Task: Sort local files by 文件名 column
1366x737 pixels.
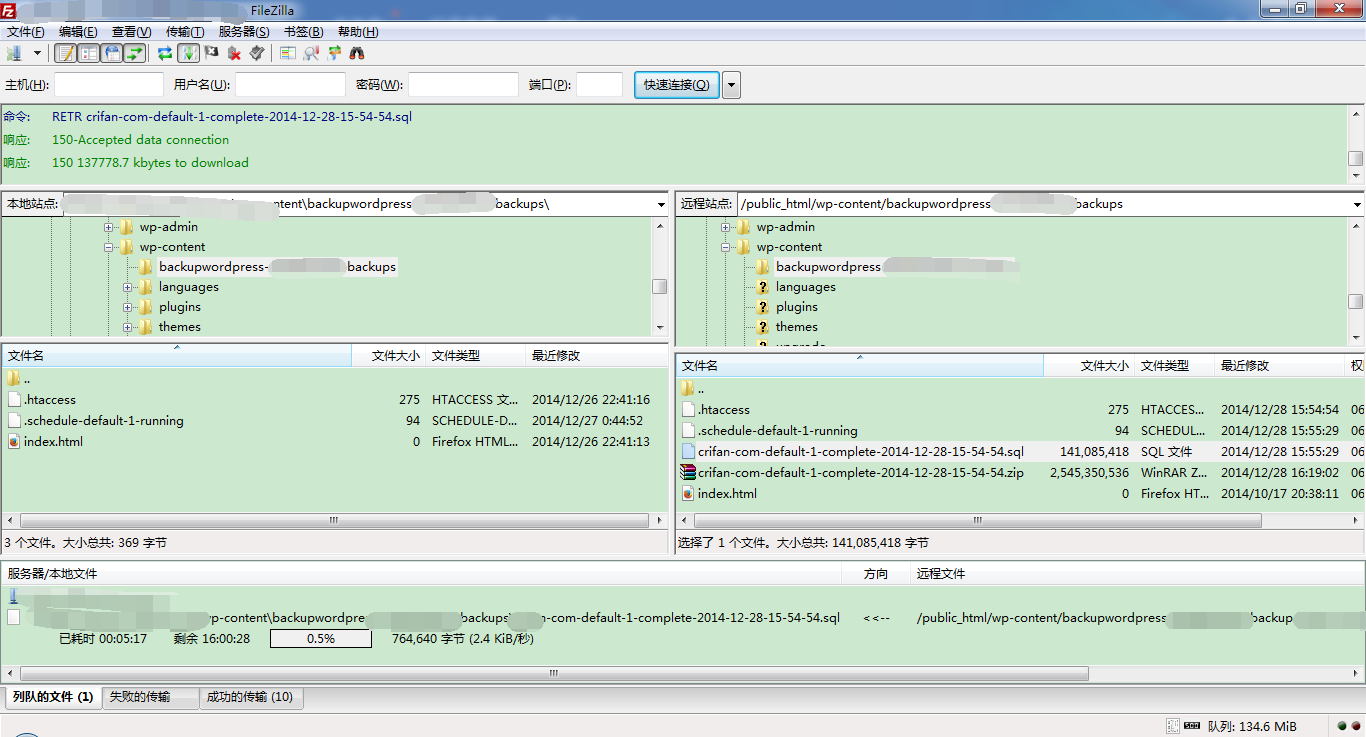Action: pyautogui.click(x=177, y=356)
